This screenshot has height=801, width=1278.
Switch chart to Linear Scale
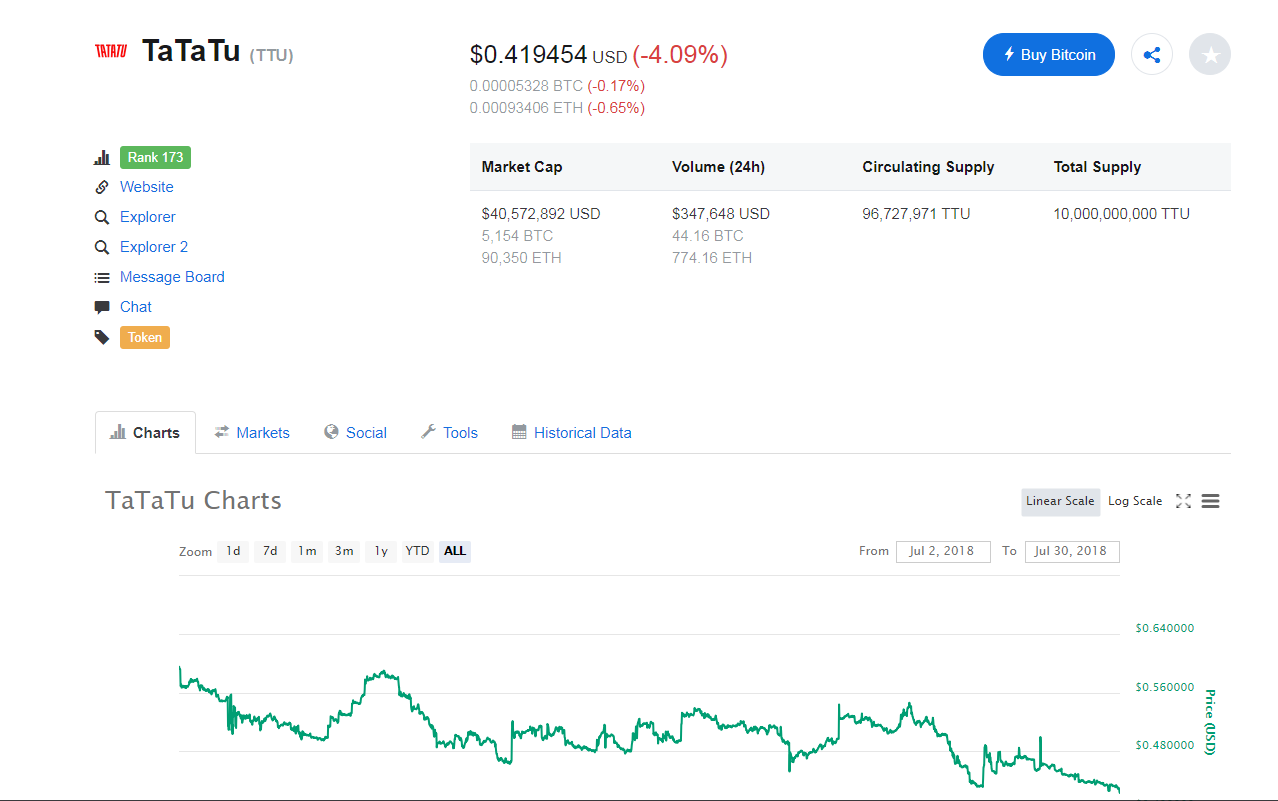tap(1060, 501)
